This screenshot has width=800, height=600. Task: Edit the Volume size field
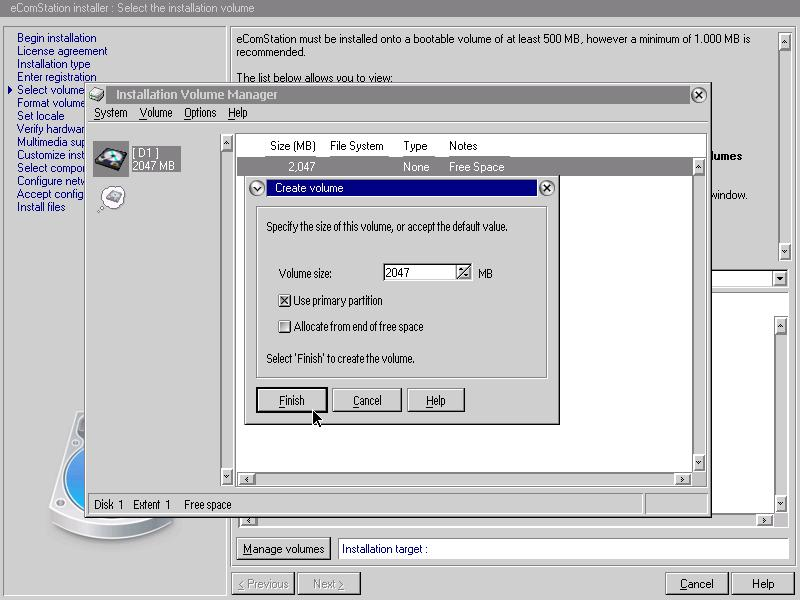419,272
